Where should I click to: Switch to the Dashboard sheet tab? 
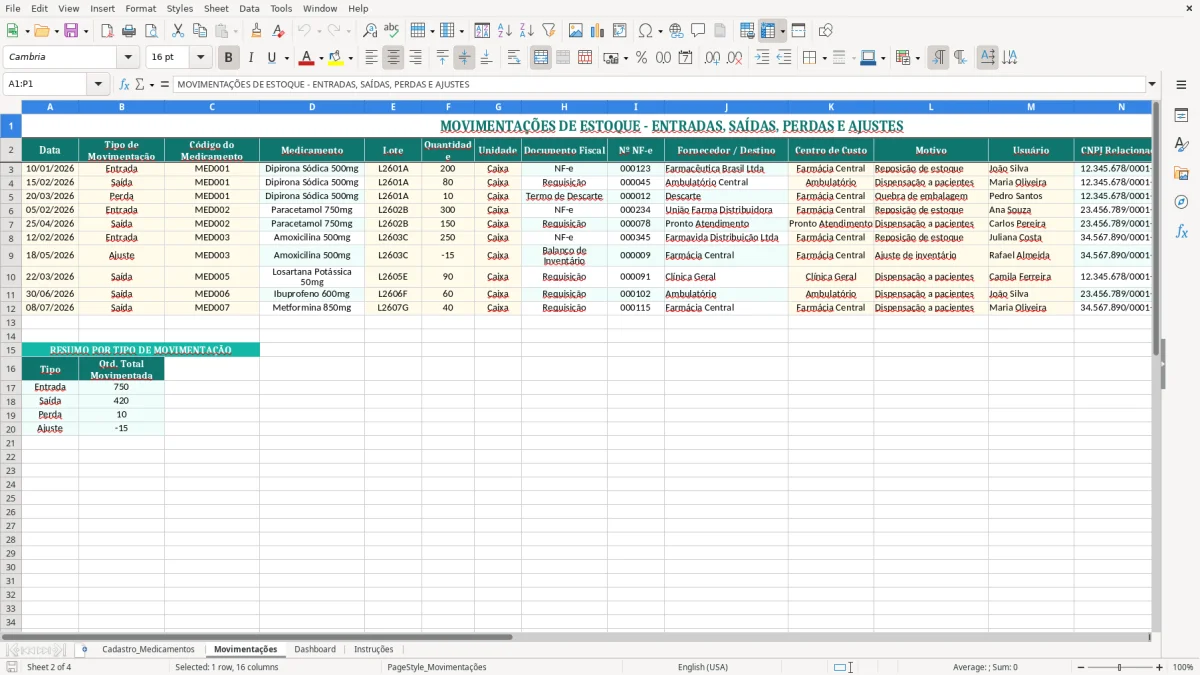[315, 650]
